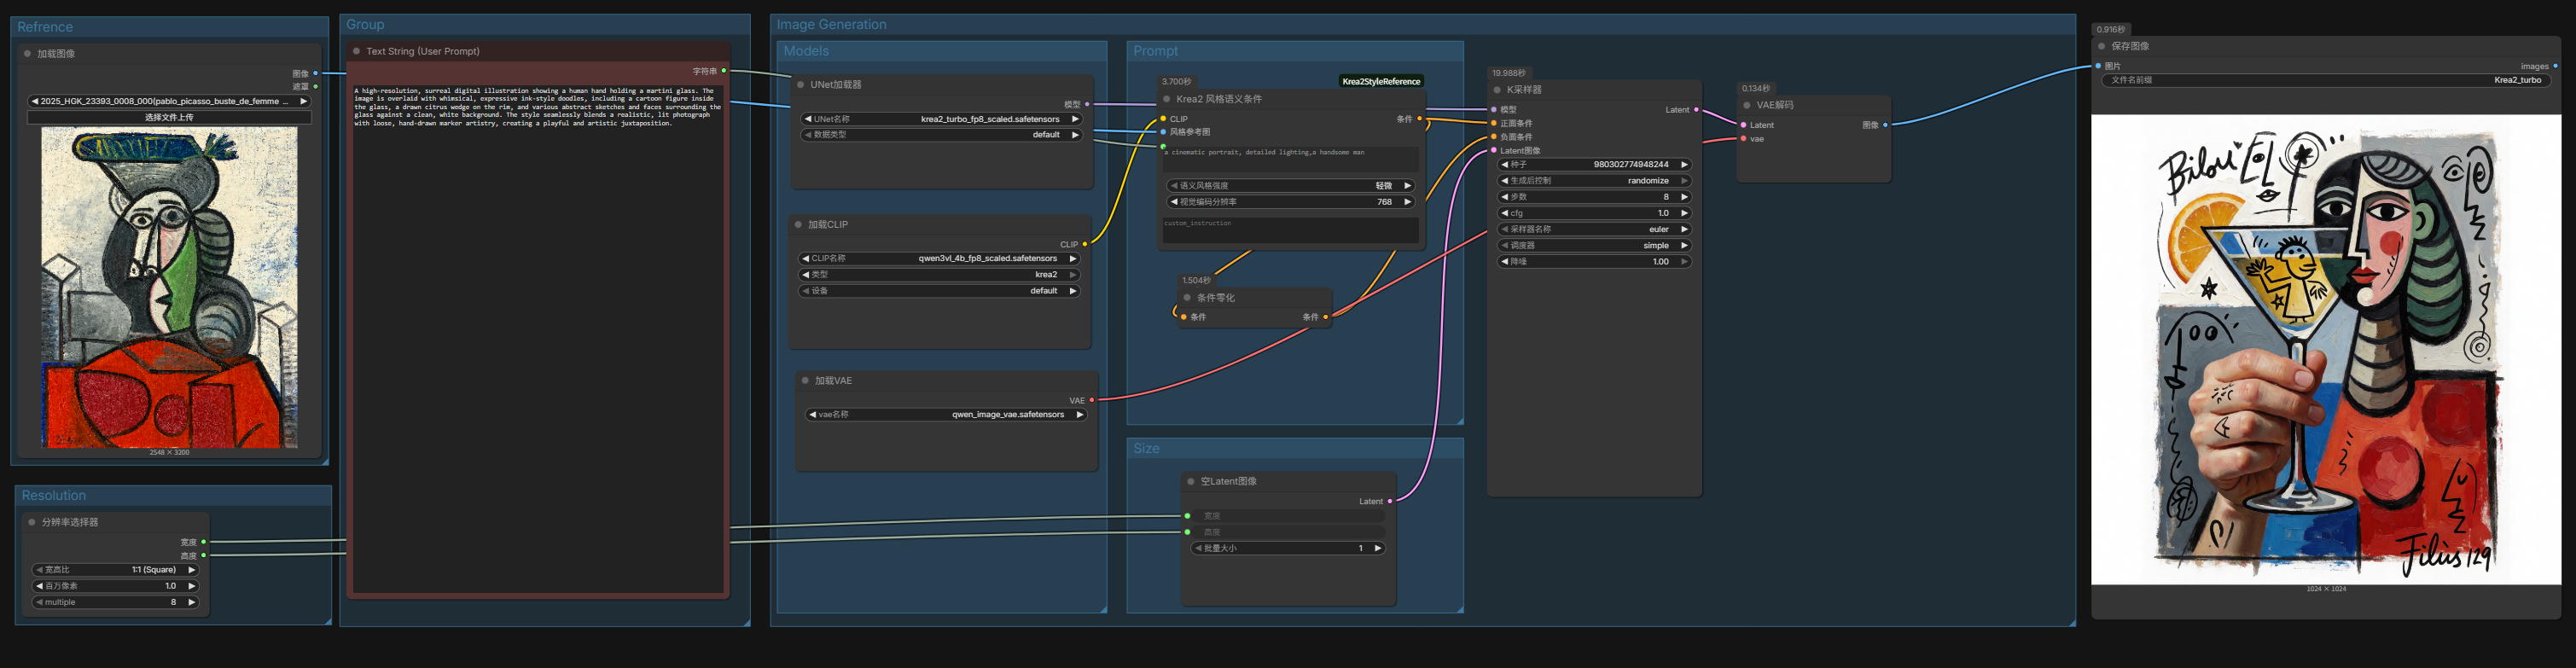
Task: Collapse the VAE解码 node via its dot
Action: point(1747,105)
